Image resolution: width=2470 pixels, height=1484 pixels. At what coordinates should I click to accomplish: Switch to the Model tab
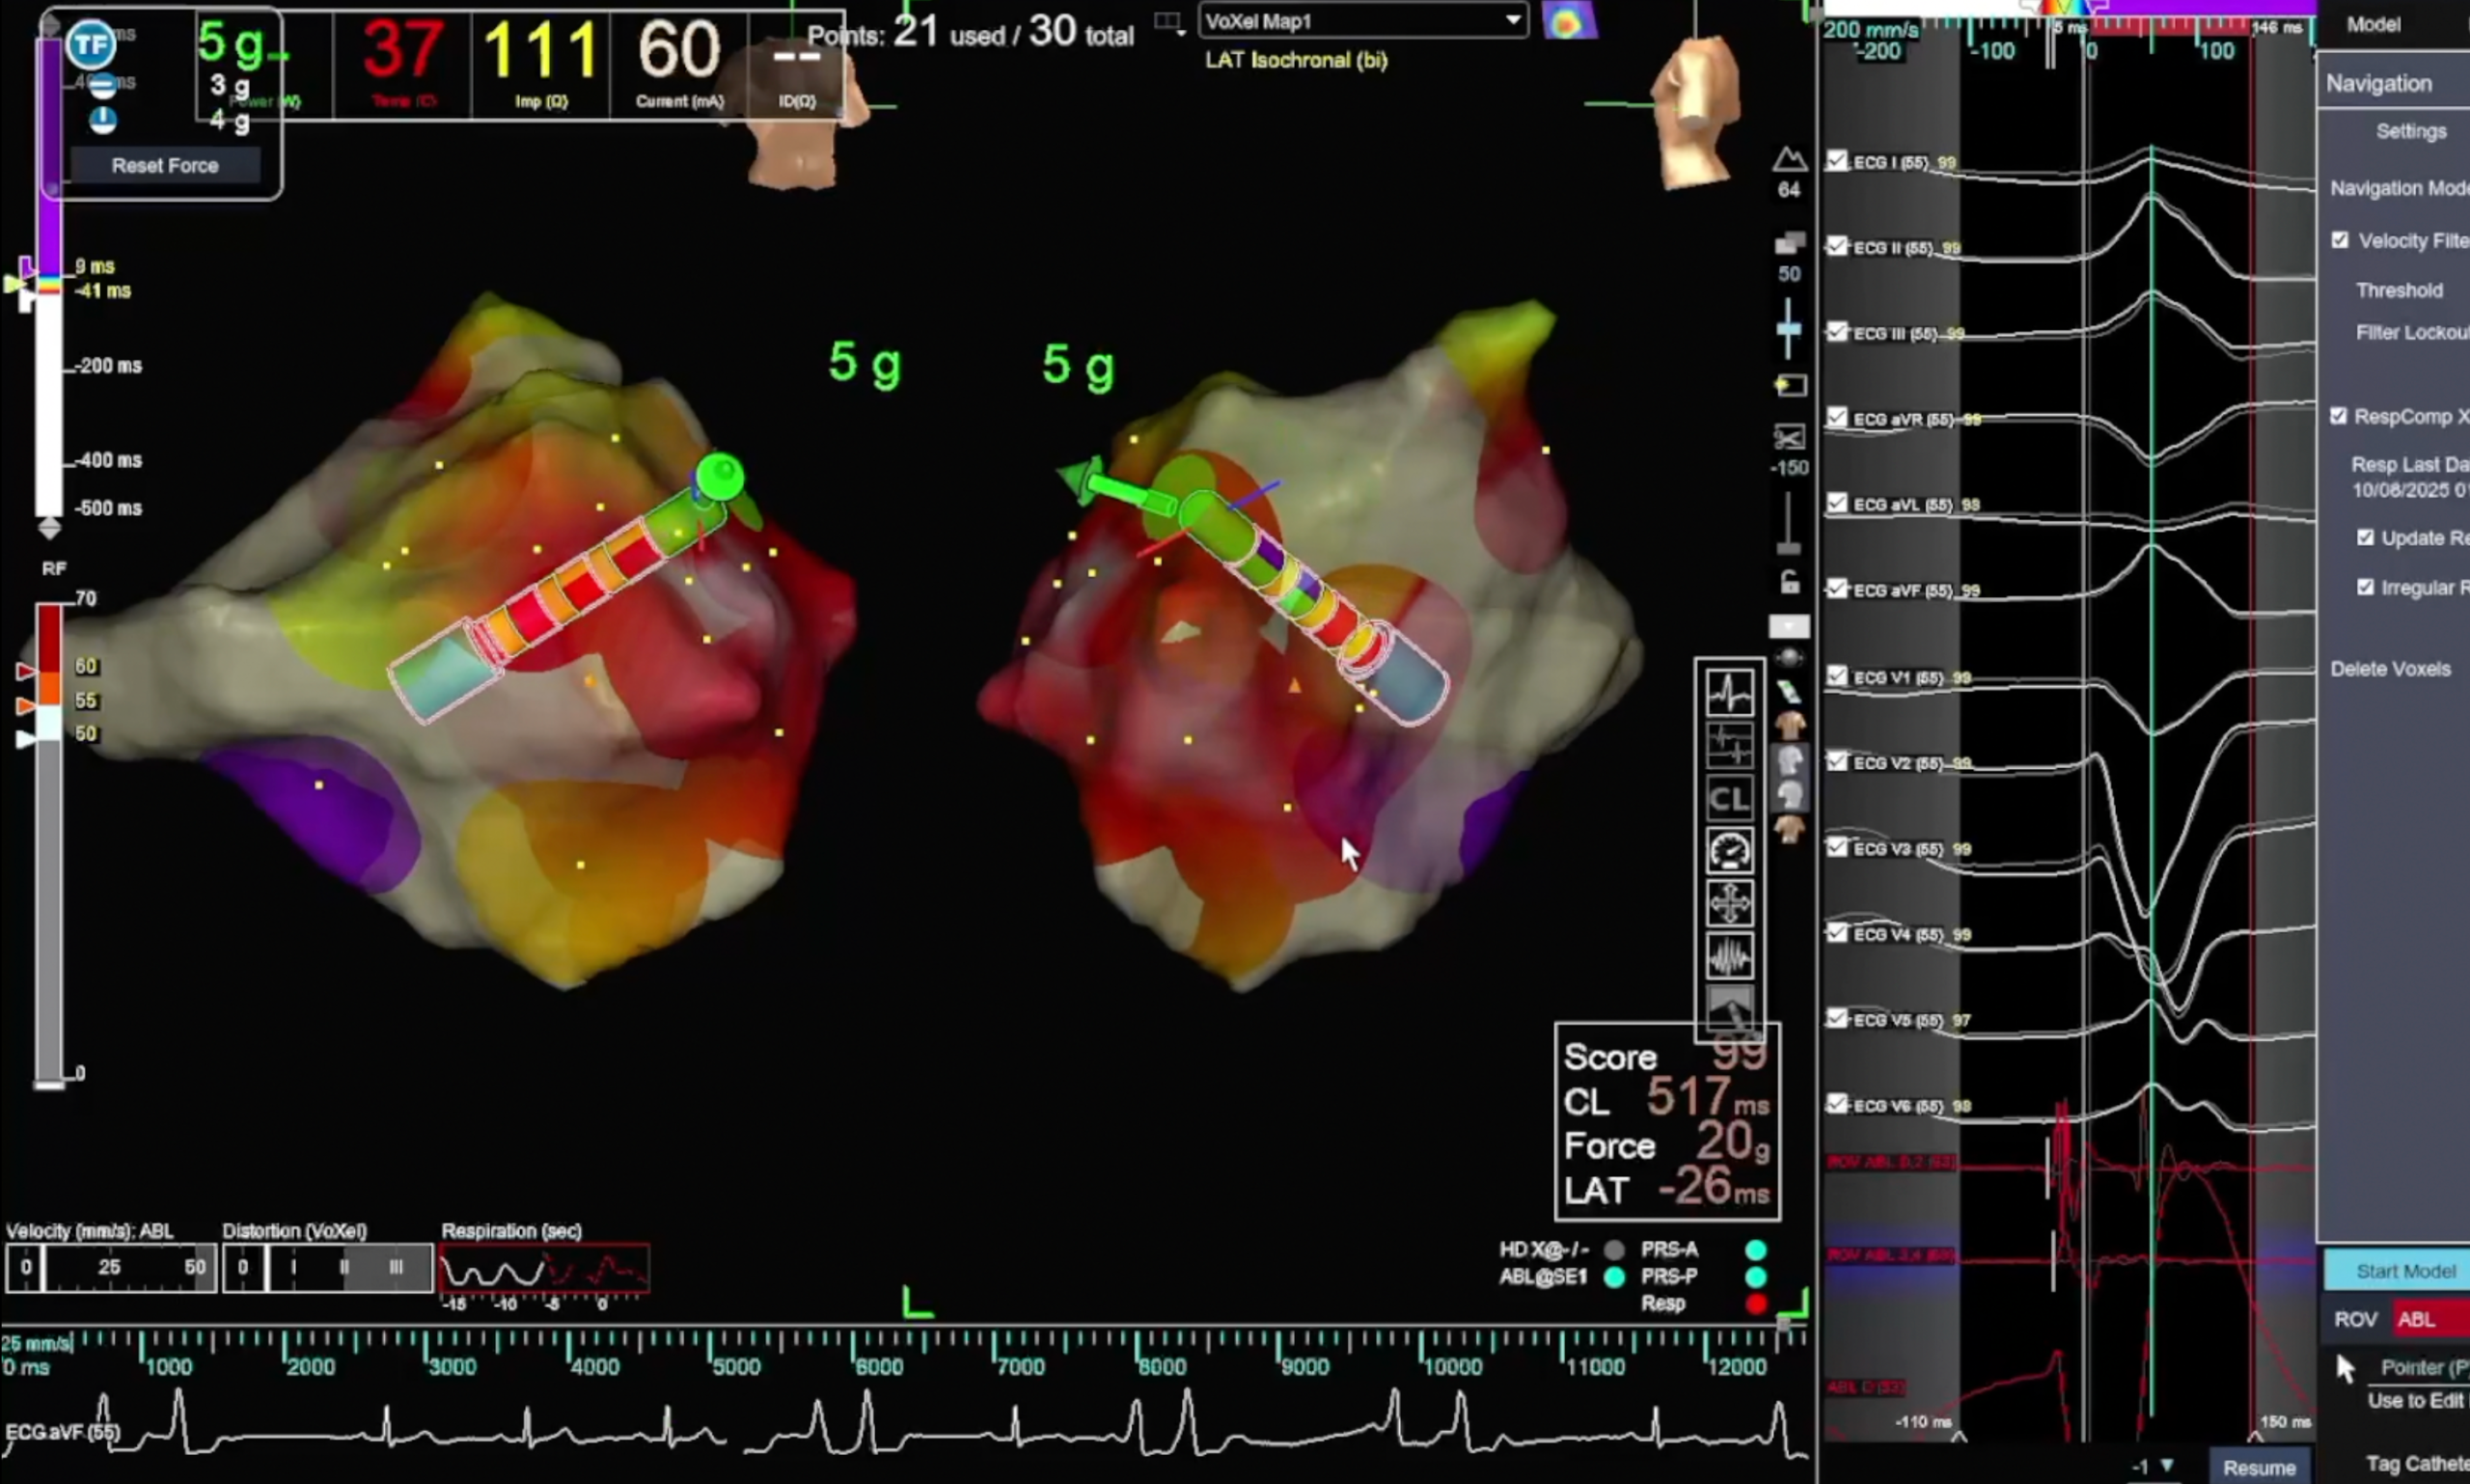(x=2374, y=24)
